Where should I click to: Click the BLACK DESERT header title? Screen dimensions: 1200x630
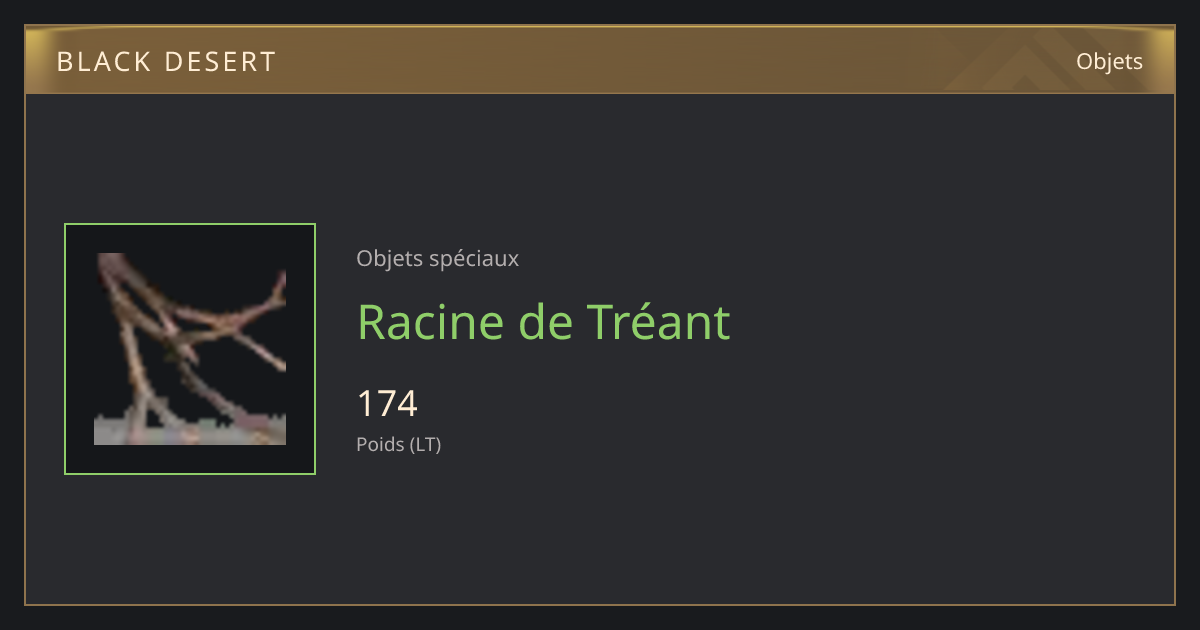166,62
